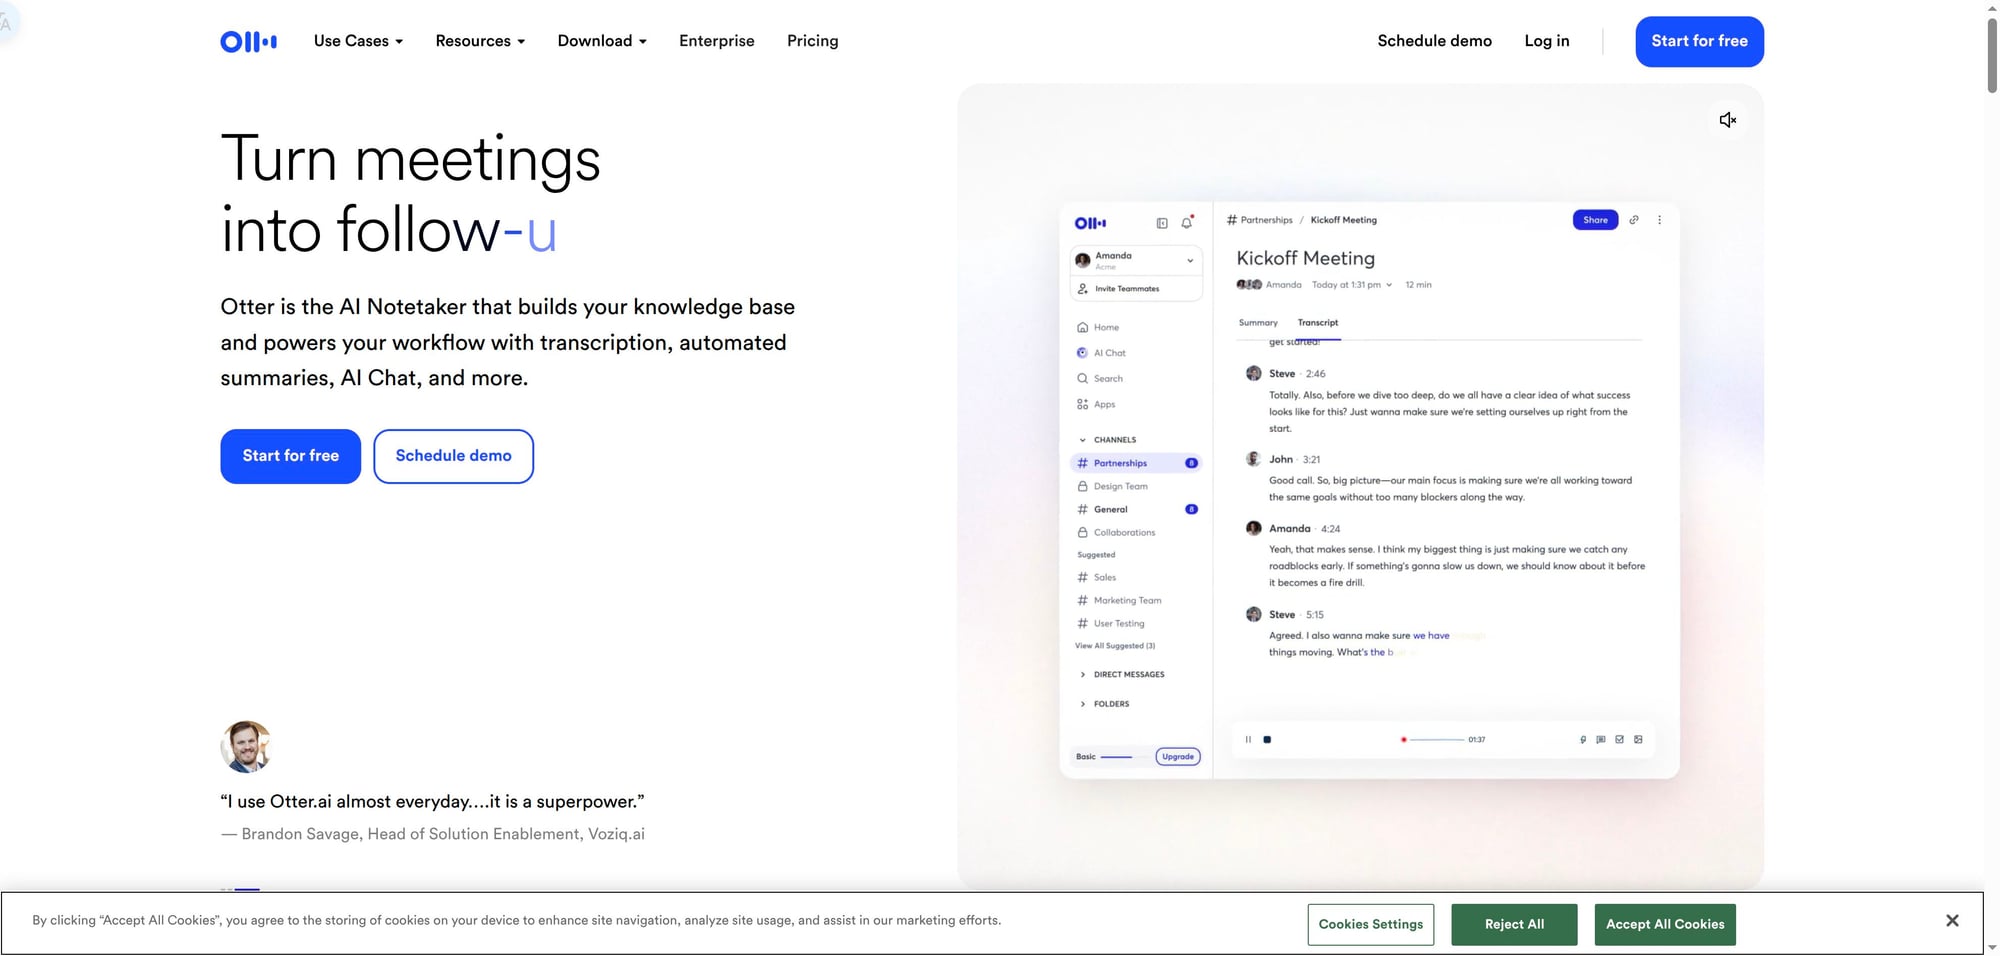Click the copy link icon beside Share
This screenshot has width=2000, height=956.
tap(1634, 220)
